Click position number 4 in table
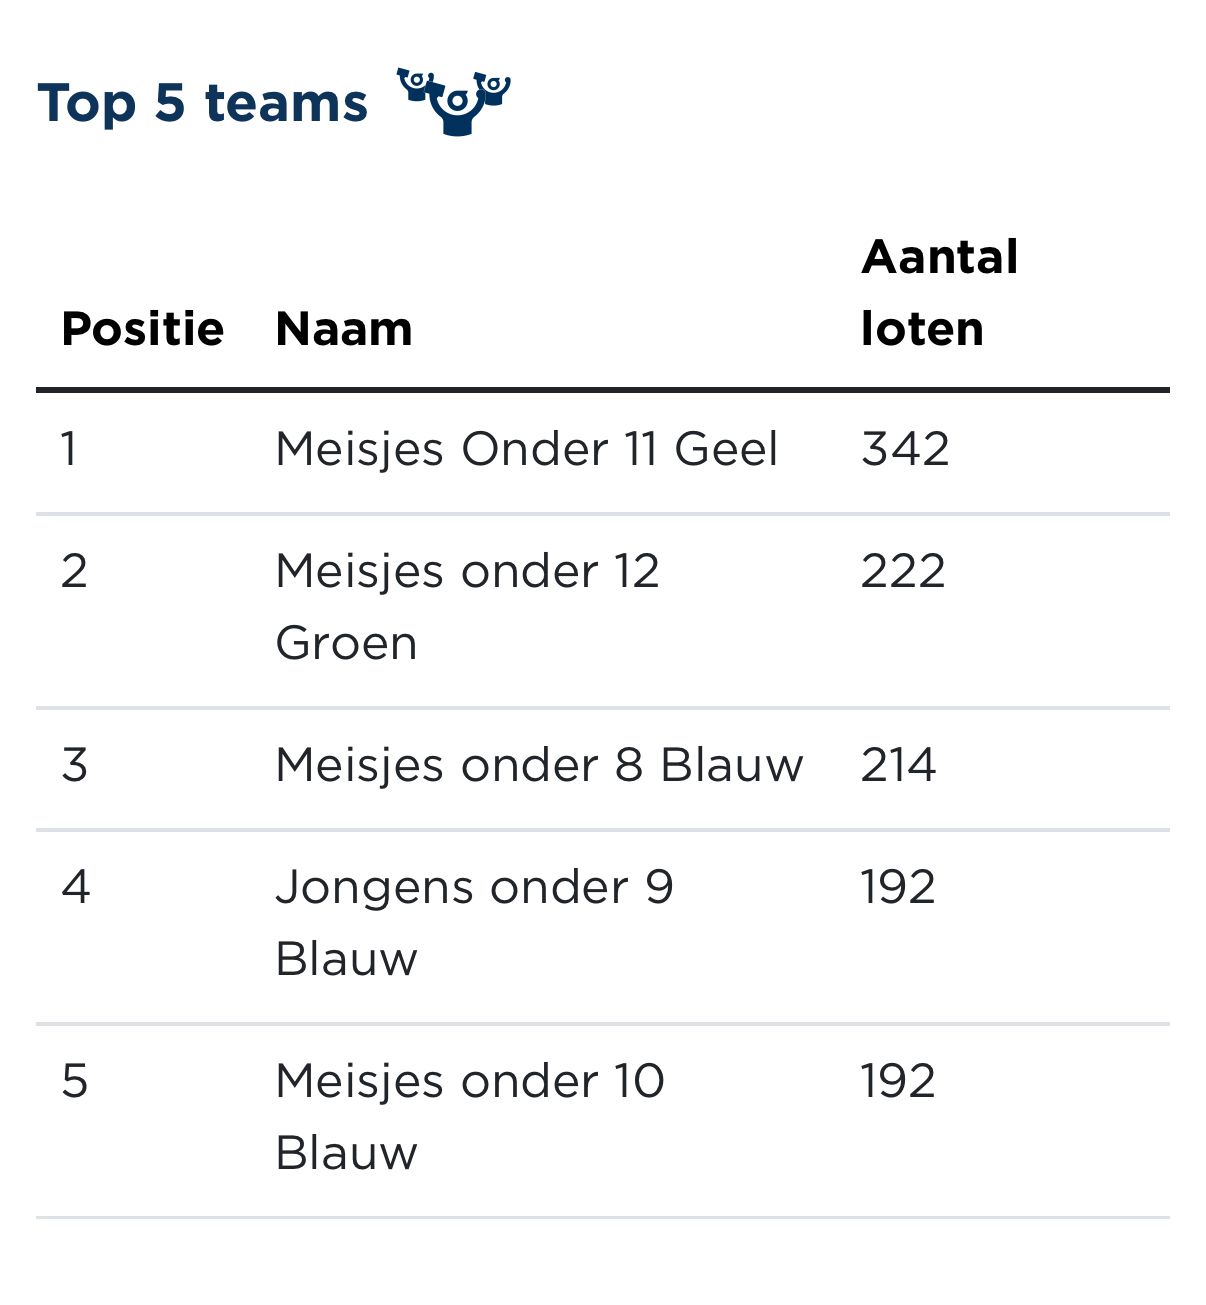Screen dimensions: 1206x1305 click(75, 888)
